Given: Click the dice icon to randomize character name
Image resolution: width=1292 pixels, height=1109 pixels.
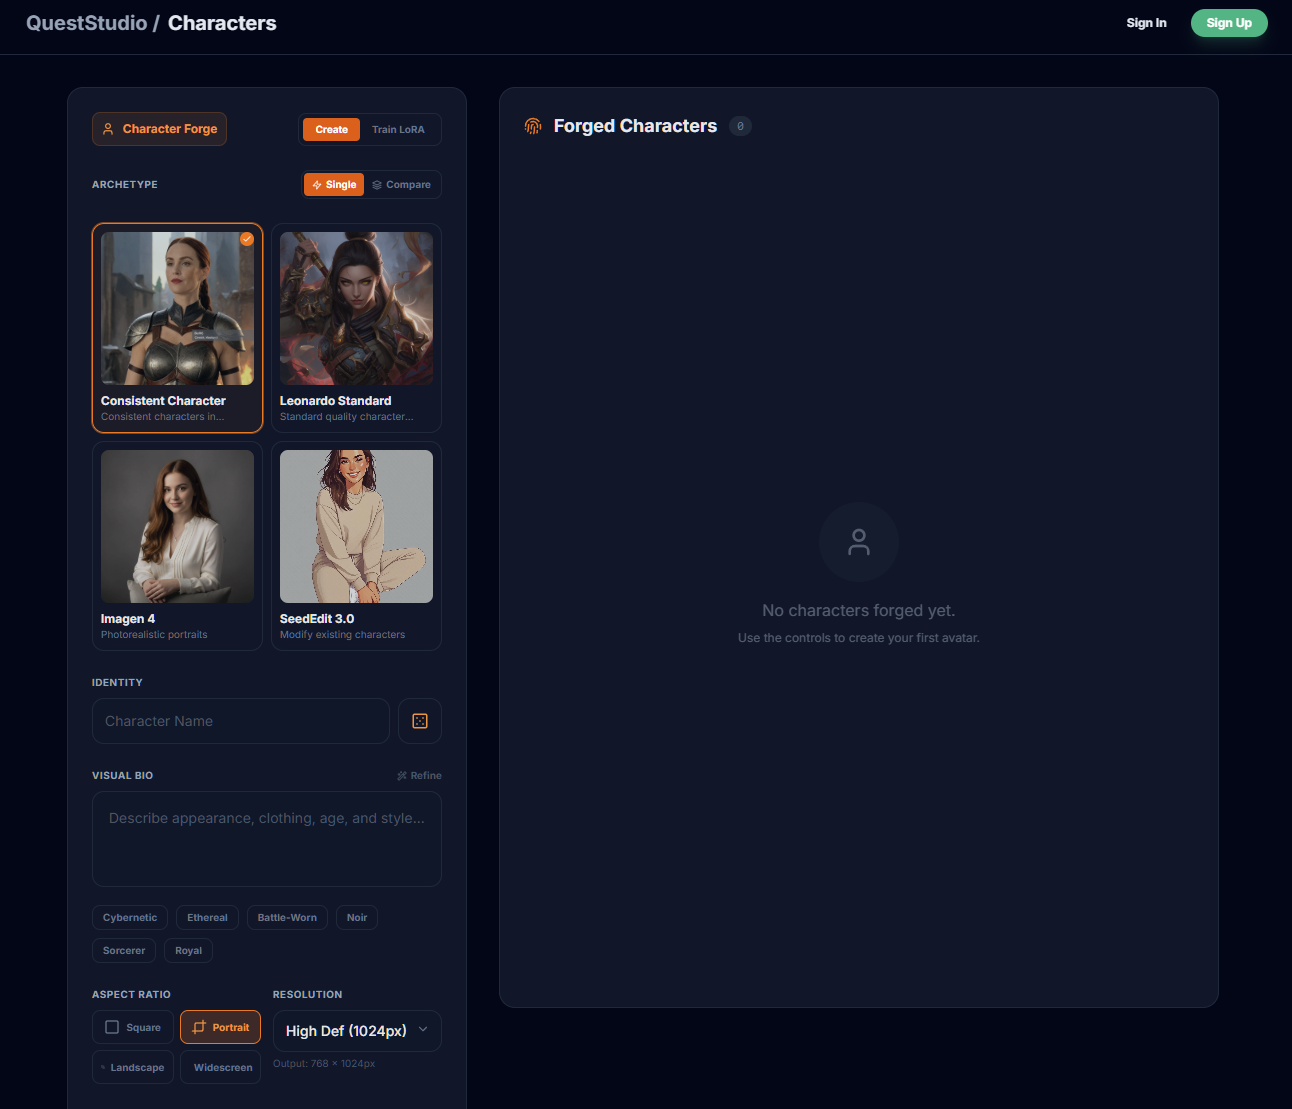Looking at the screenshot, I should pyautogui.click(x=419, y=720).
